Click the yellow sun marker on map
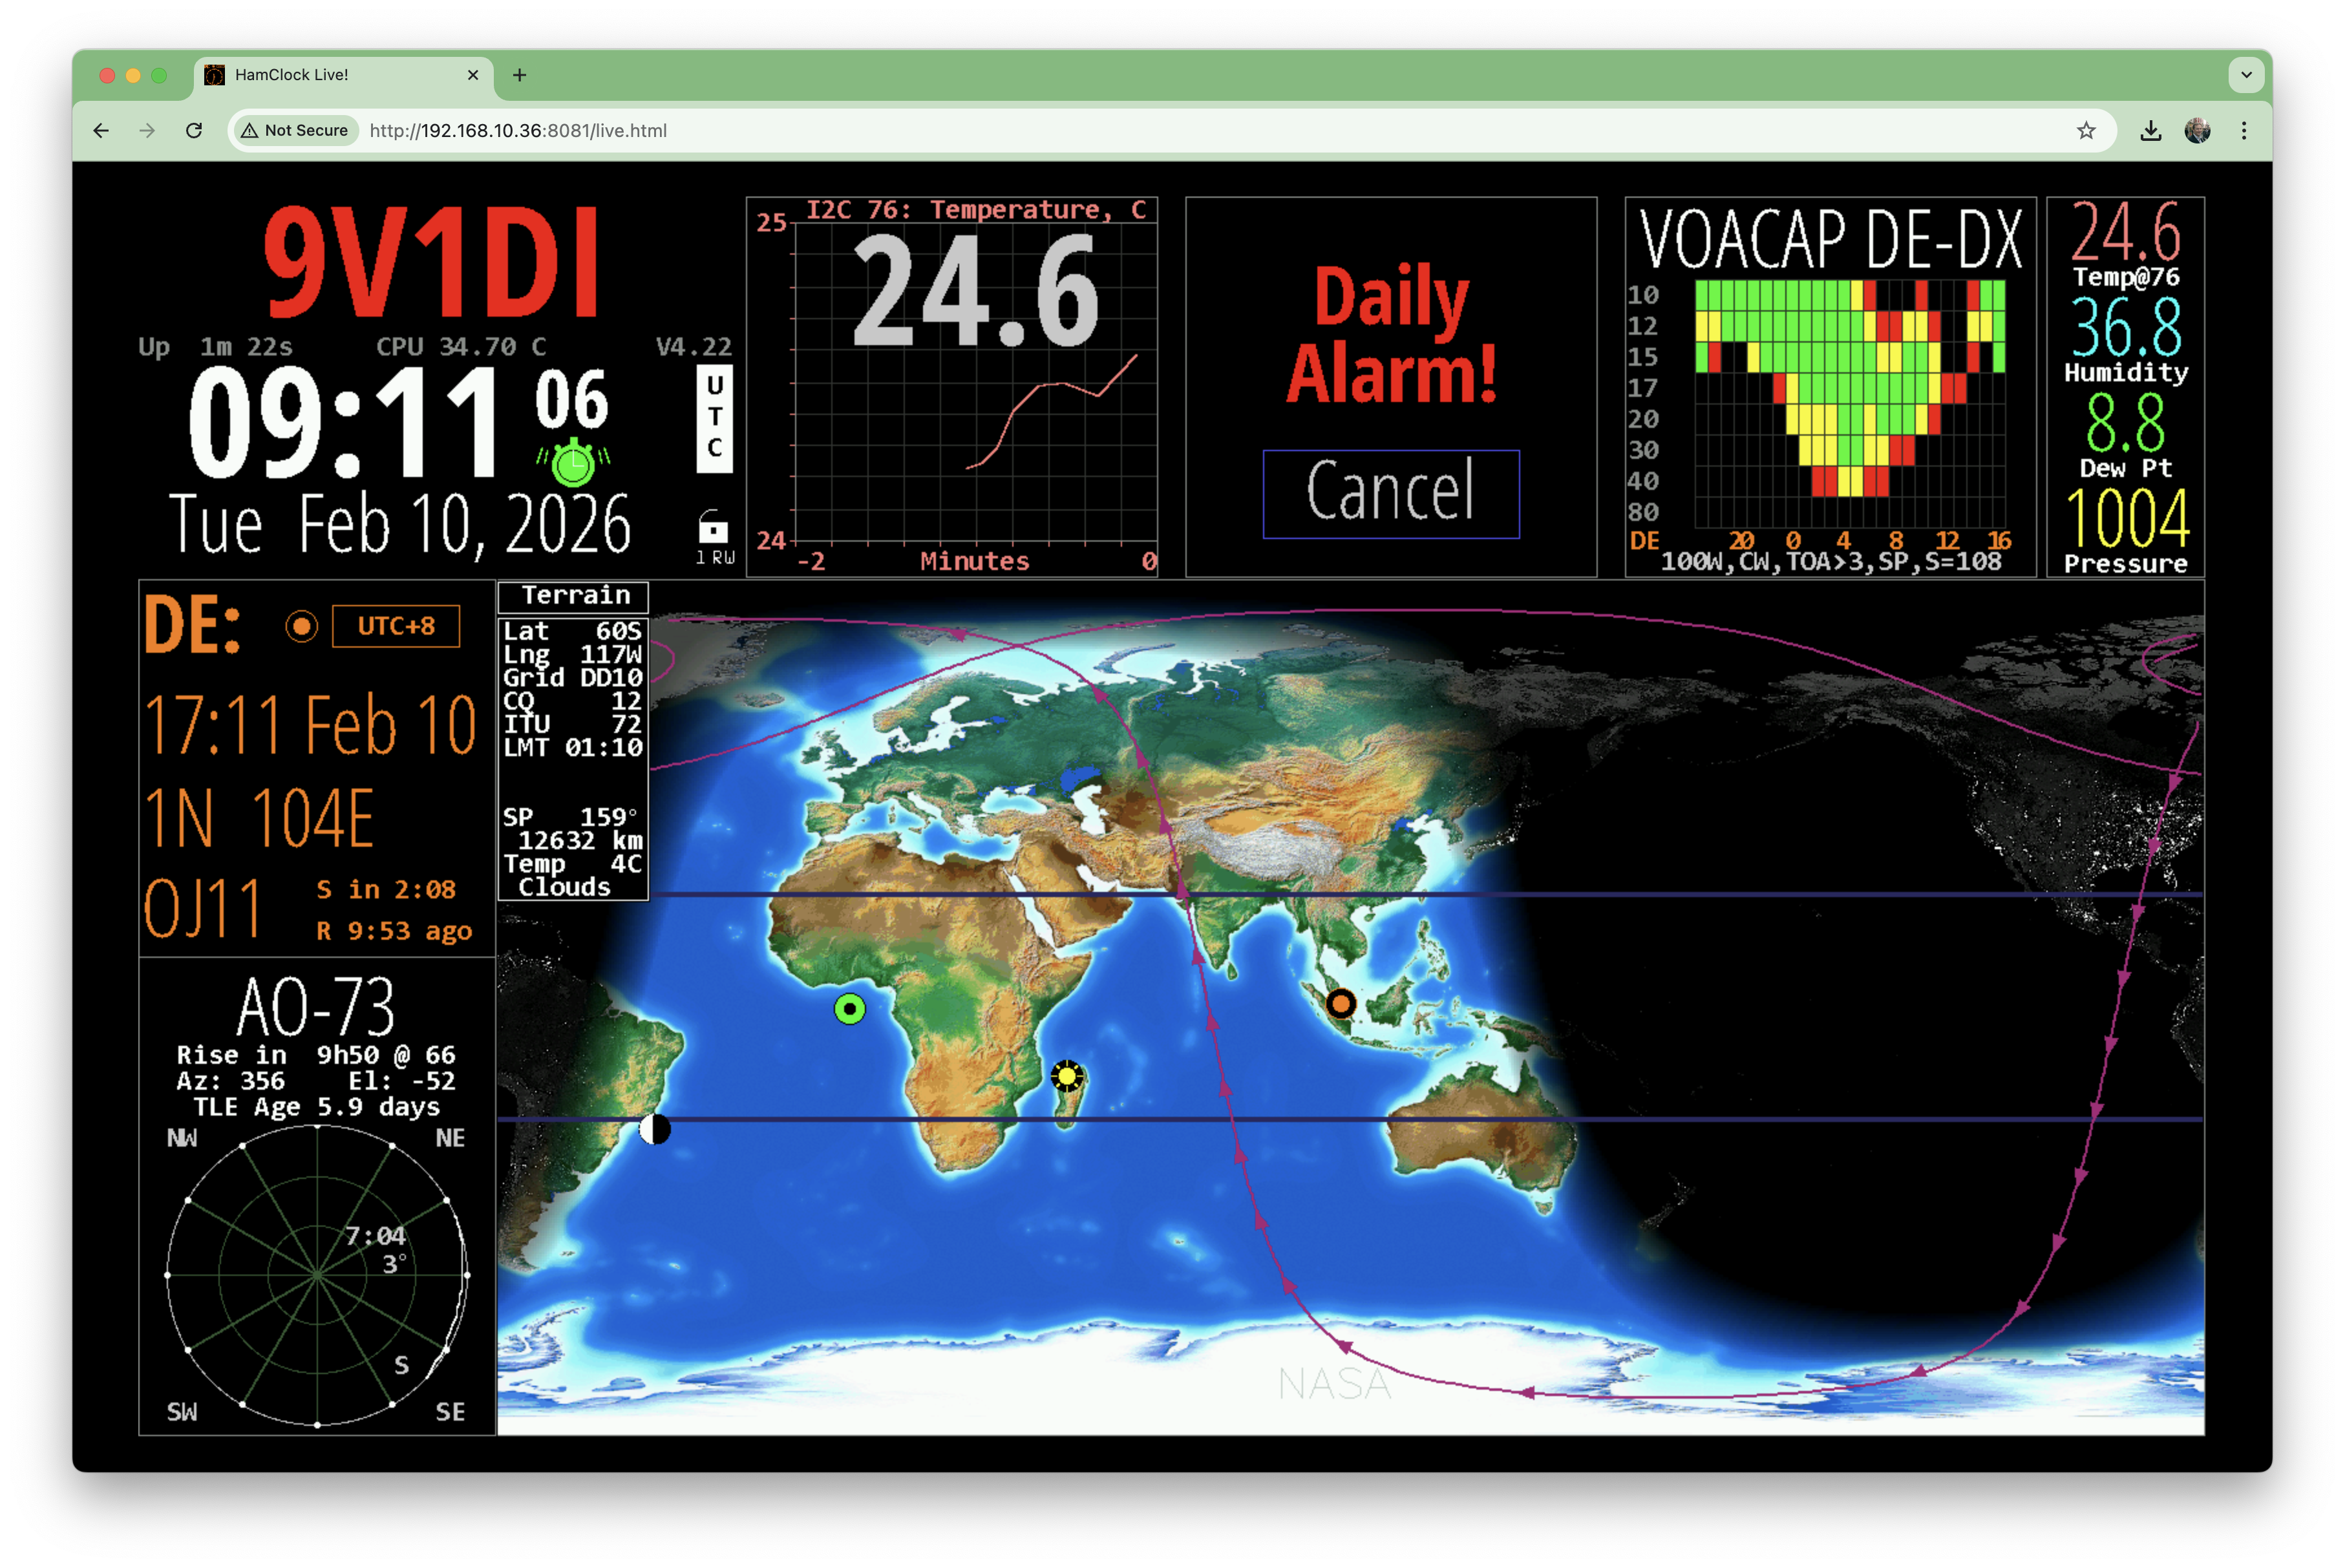 click(x=1067, y=1076)
